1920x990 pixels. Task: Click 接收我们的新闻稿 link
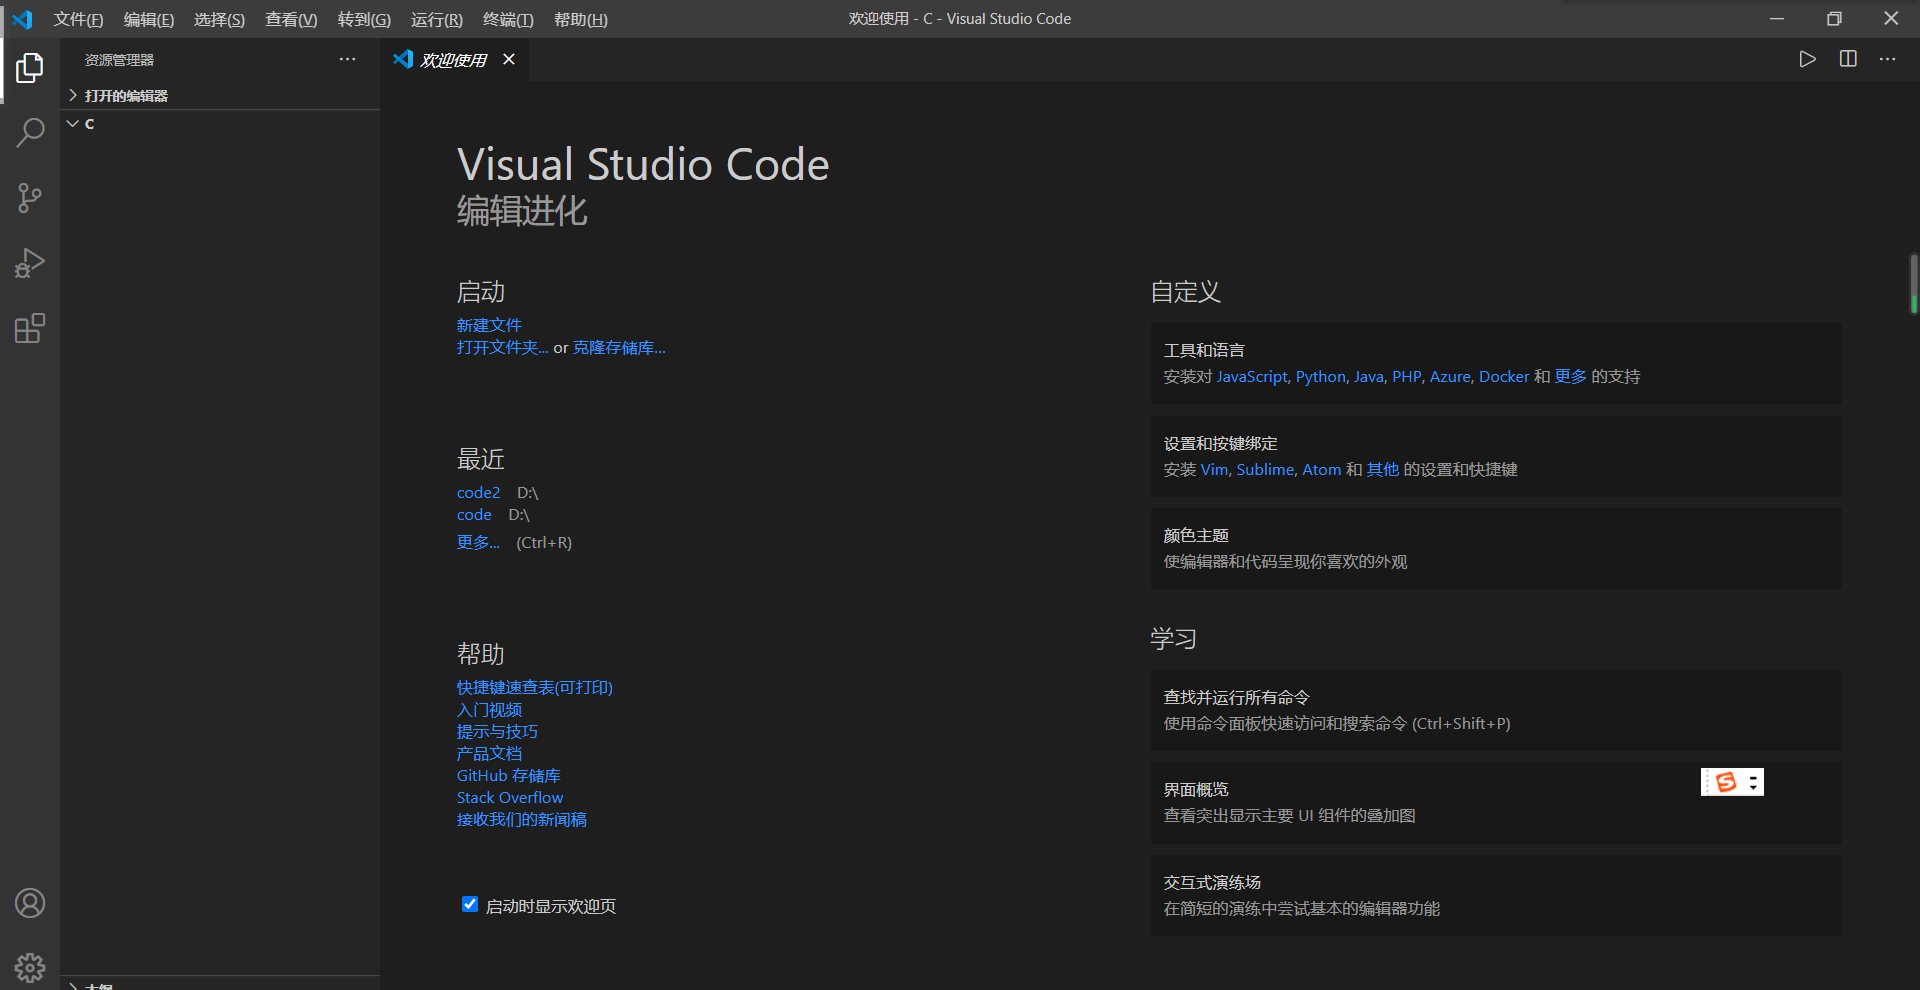point(522,819)
